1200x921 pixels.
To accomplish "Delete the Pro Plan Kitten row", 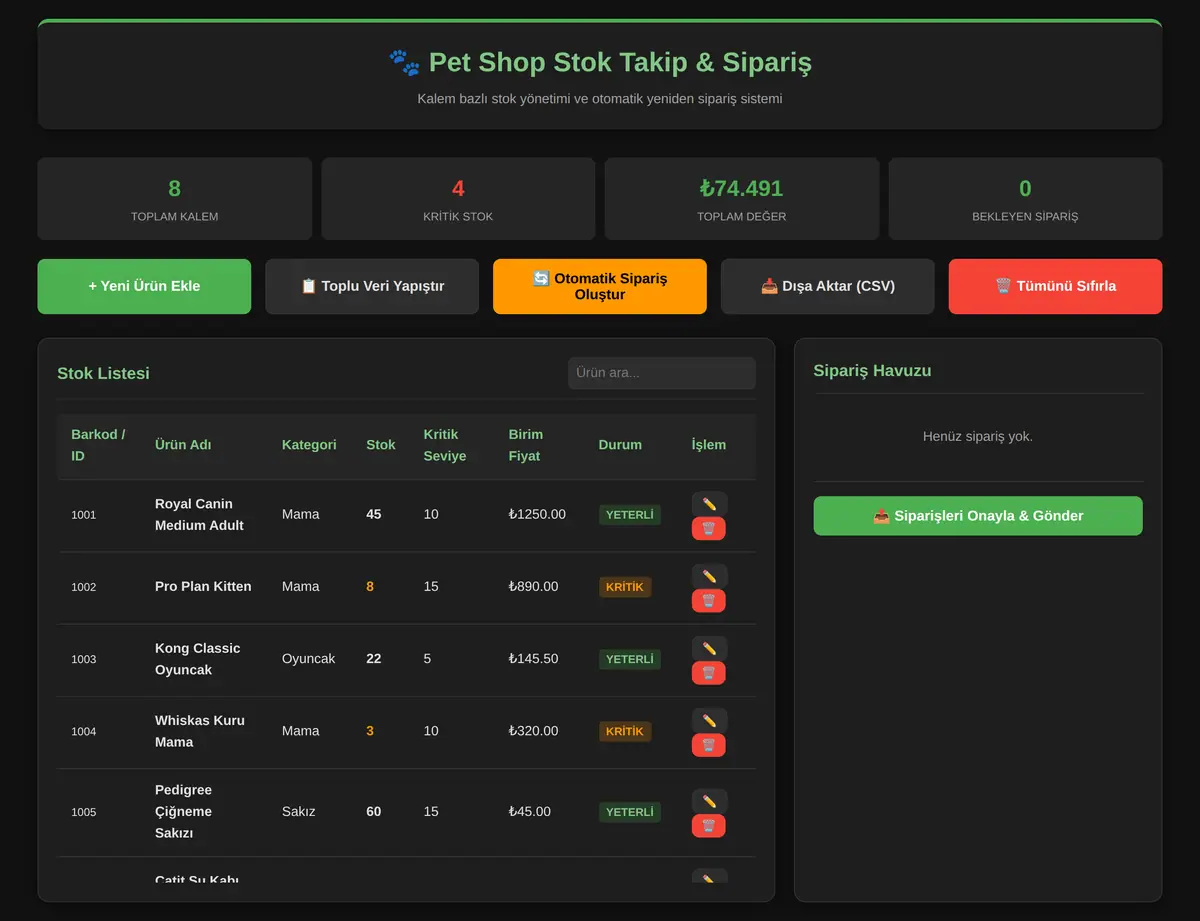I will pos(709,601).
